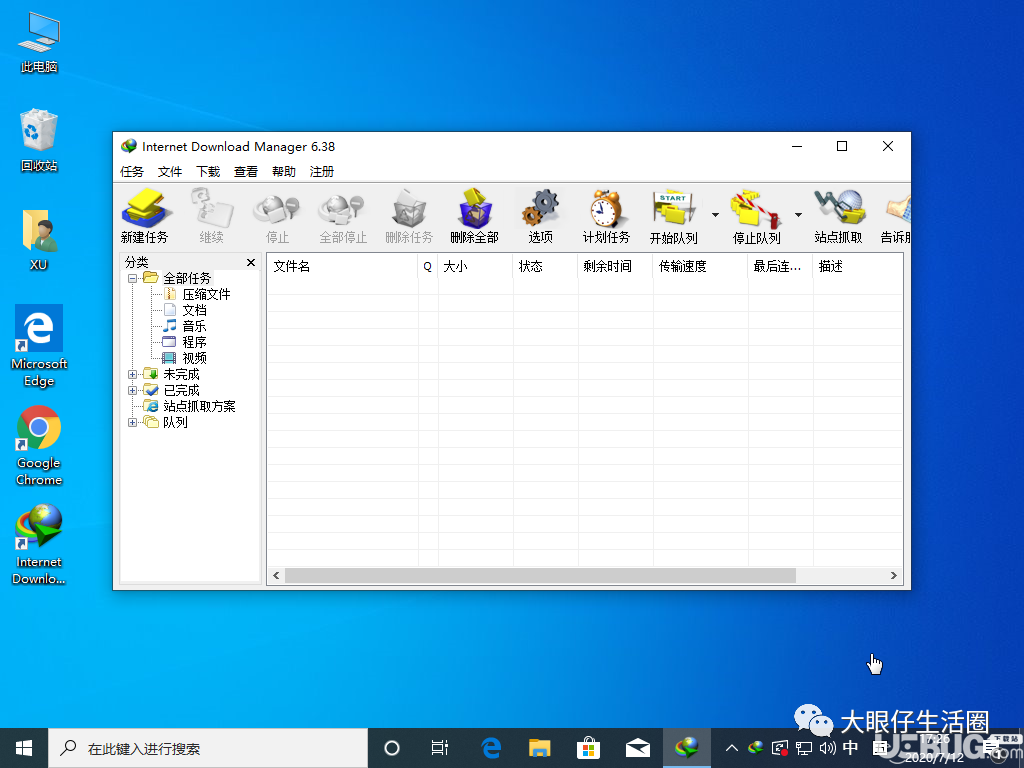The width and height of the screenshot is (1024, 768).
Task: Click the 停止队列 (stop queue) icon
Action: 756,216
